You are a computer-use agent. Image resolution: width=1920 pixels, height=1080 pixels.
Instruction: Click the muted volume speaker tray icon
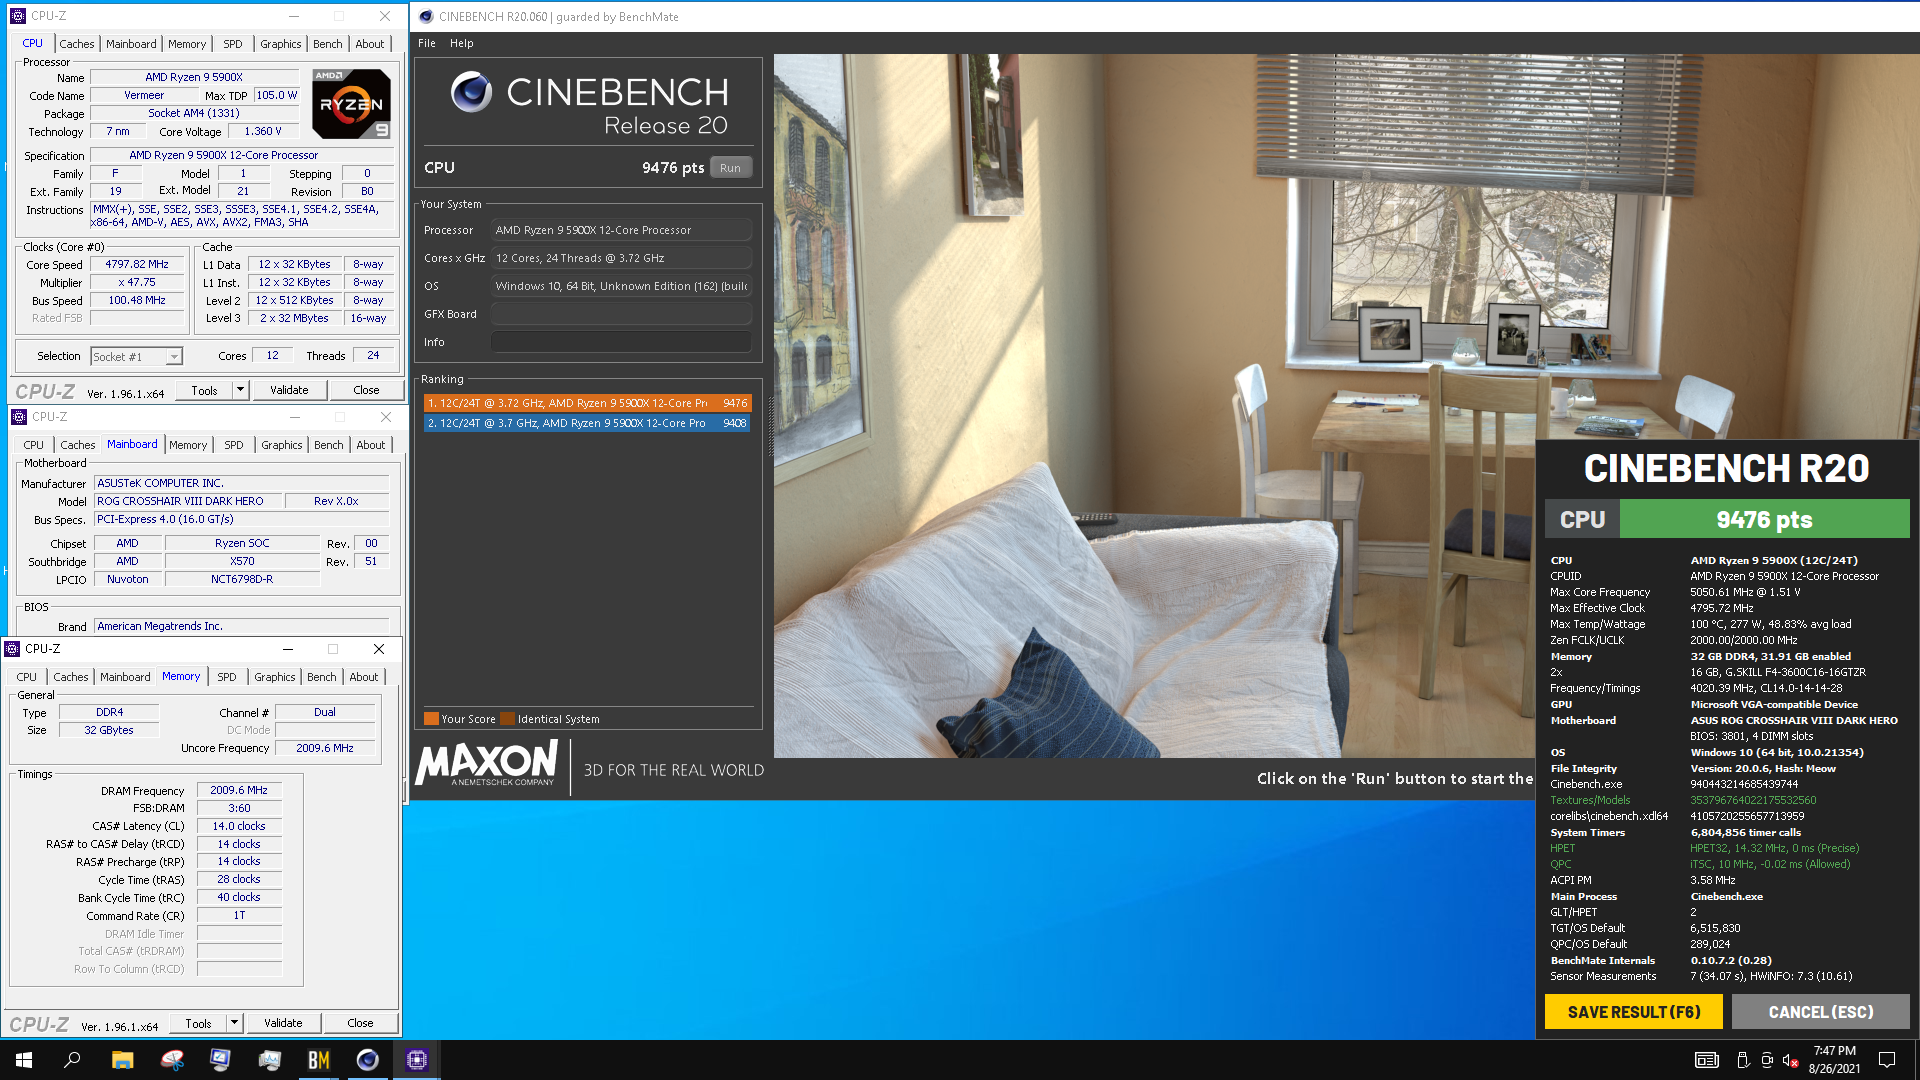click(x=1791, y=1060)
